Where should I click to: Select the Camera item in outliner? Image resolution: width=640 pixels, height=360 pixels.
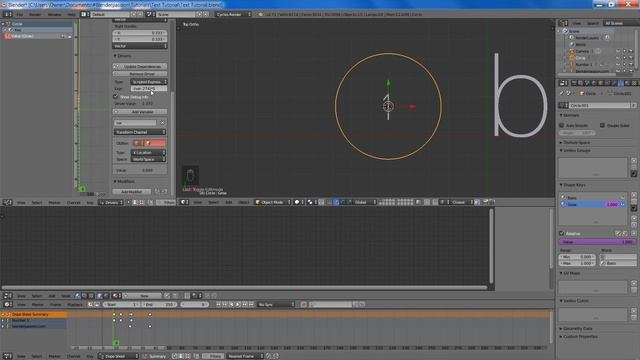pyautogui.click(x=582, y=51)
